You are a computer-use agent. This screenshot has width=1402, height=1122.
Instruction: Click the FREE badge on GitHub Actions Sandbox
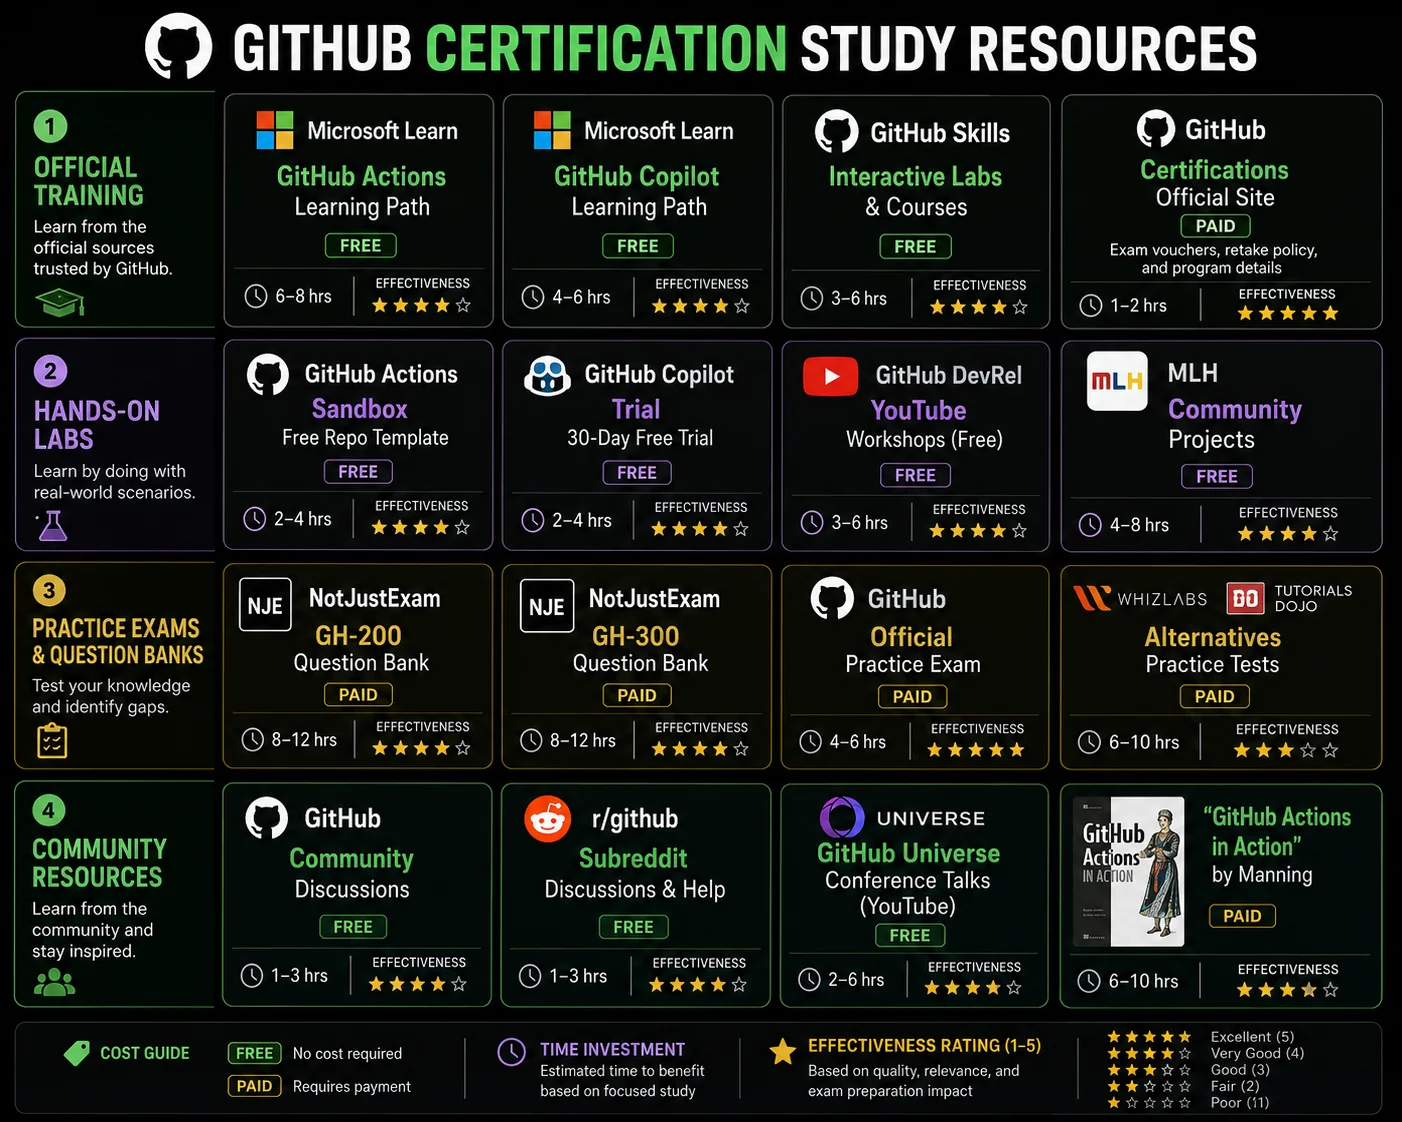(x=358, y=471)
